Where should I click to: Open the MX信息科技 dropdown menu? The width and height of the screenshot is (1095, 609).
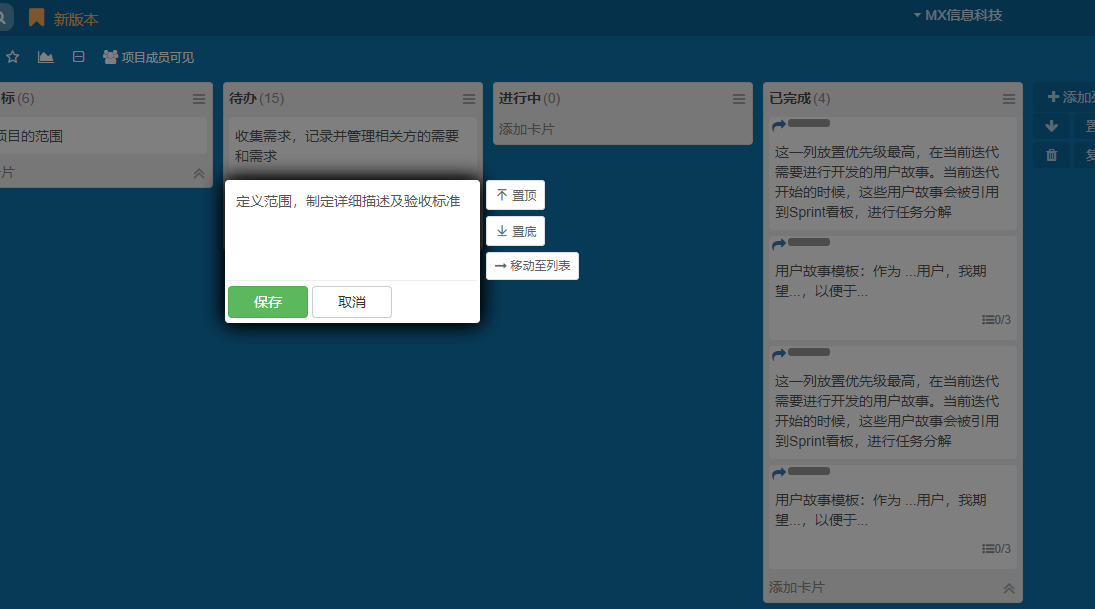coord(957,15)
